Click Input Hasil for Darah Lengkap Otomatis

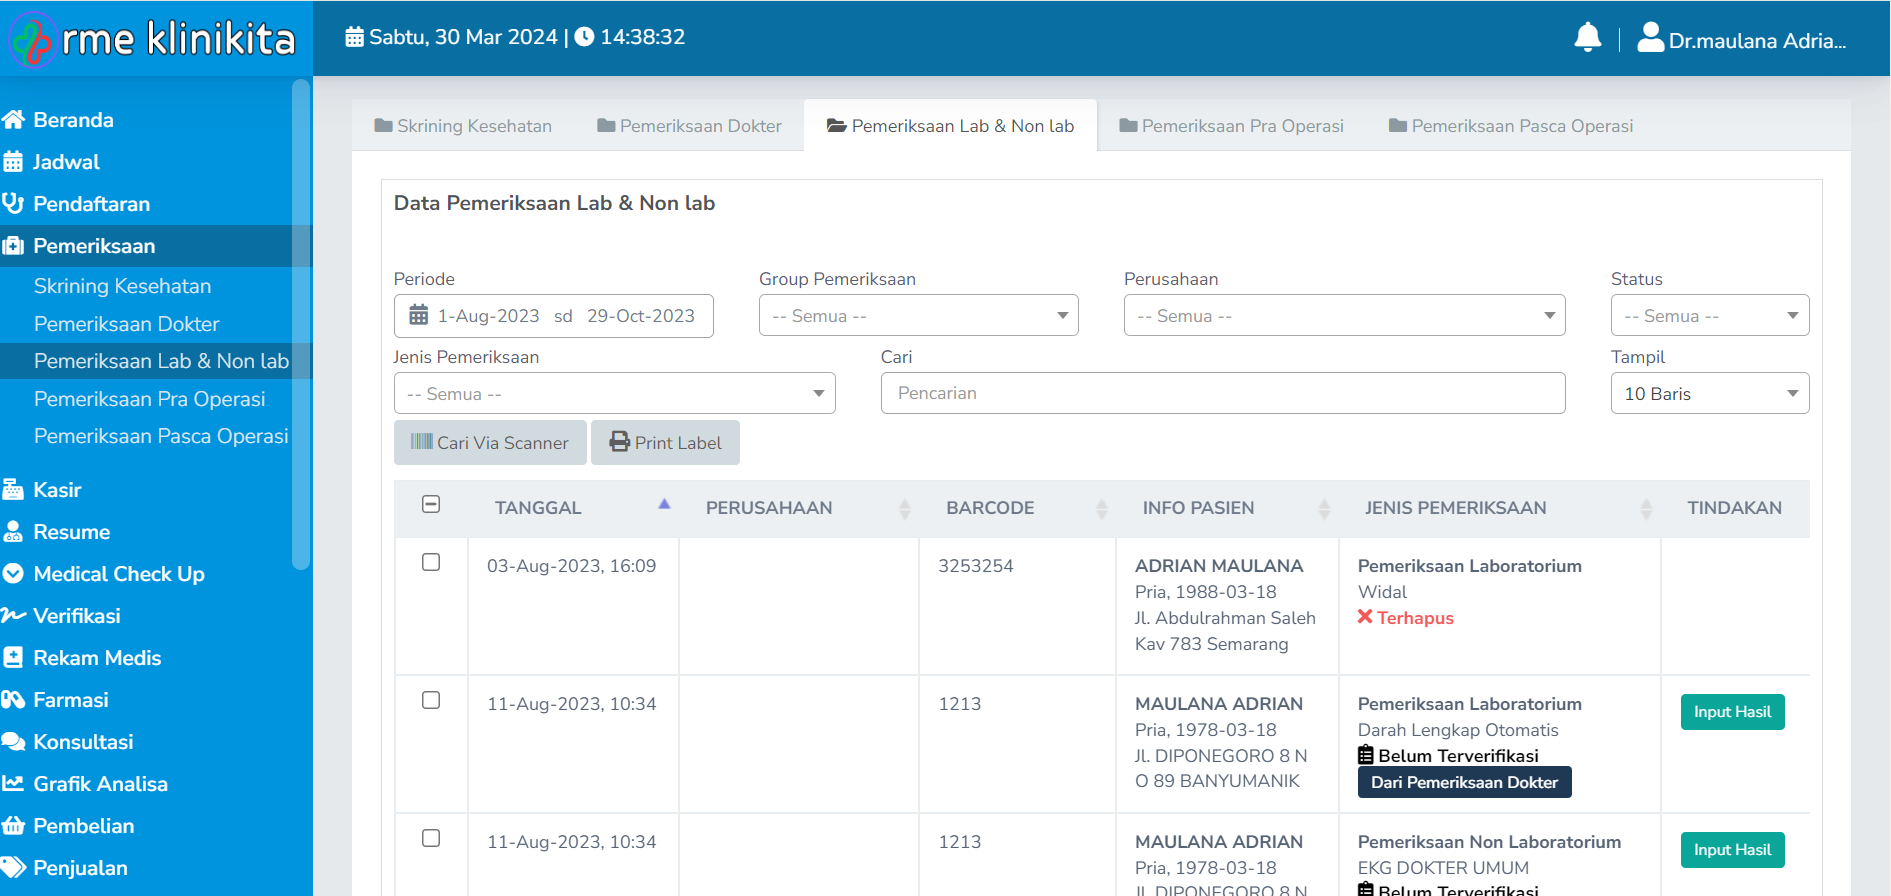pyautogui.click(x=1732, y=712)
